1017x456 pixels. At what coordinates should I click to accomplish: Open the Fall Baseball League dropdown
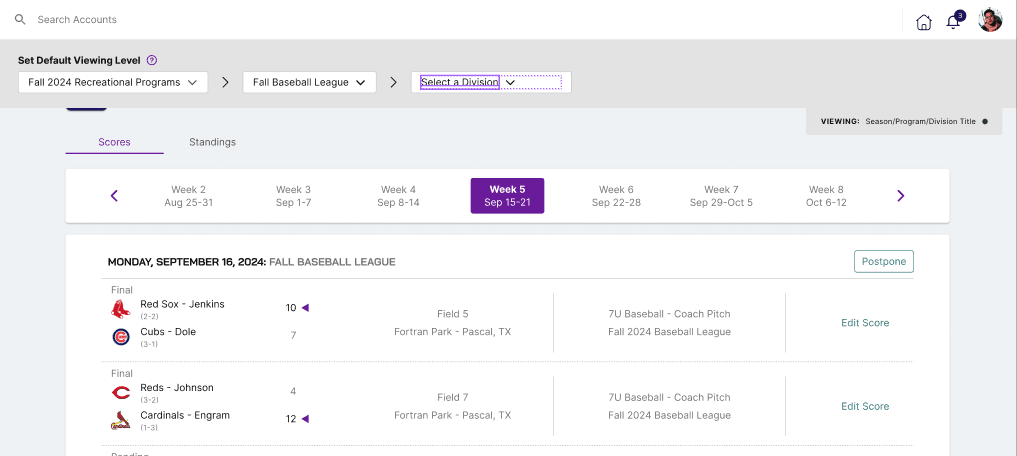tap(309, 82)
